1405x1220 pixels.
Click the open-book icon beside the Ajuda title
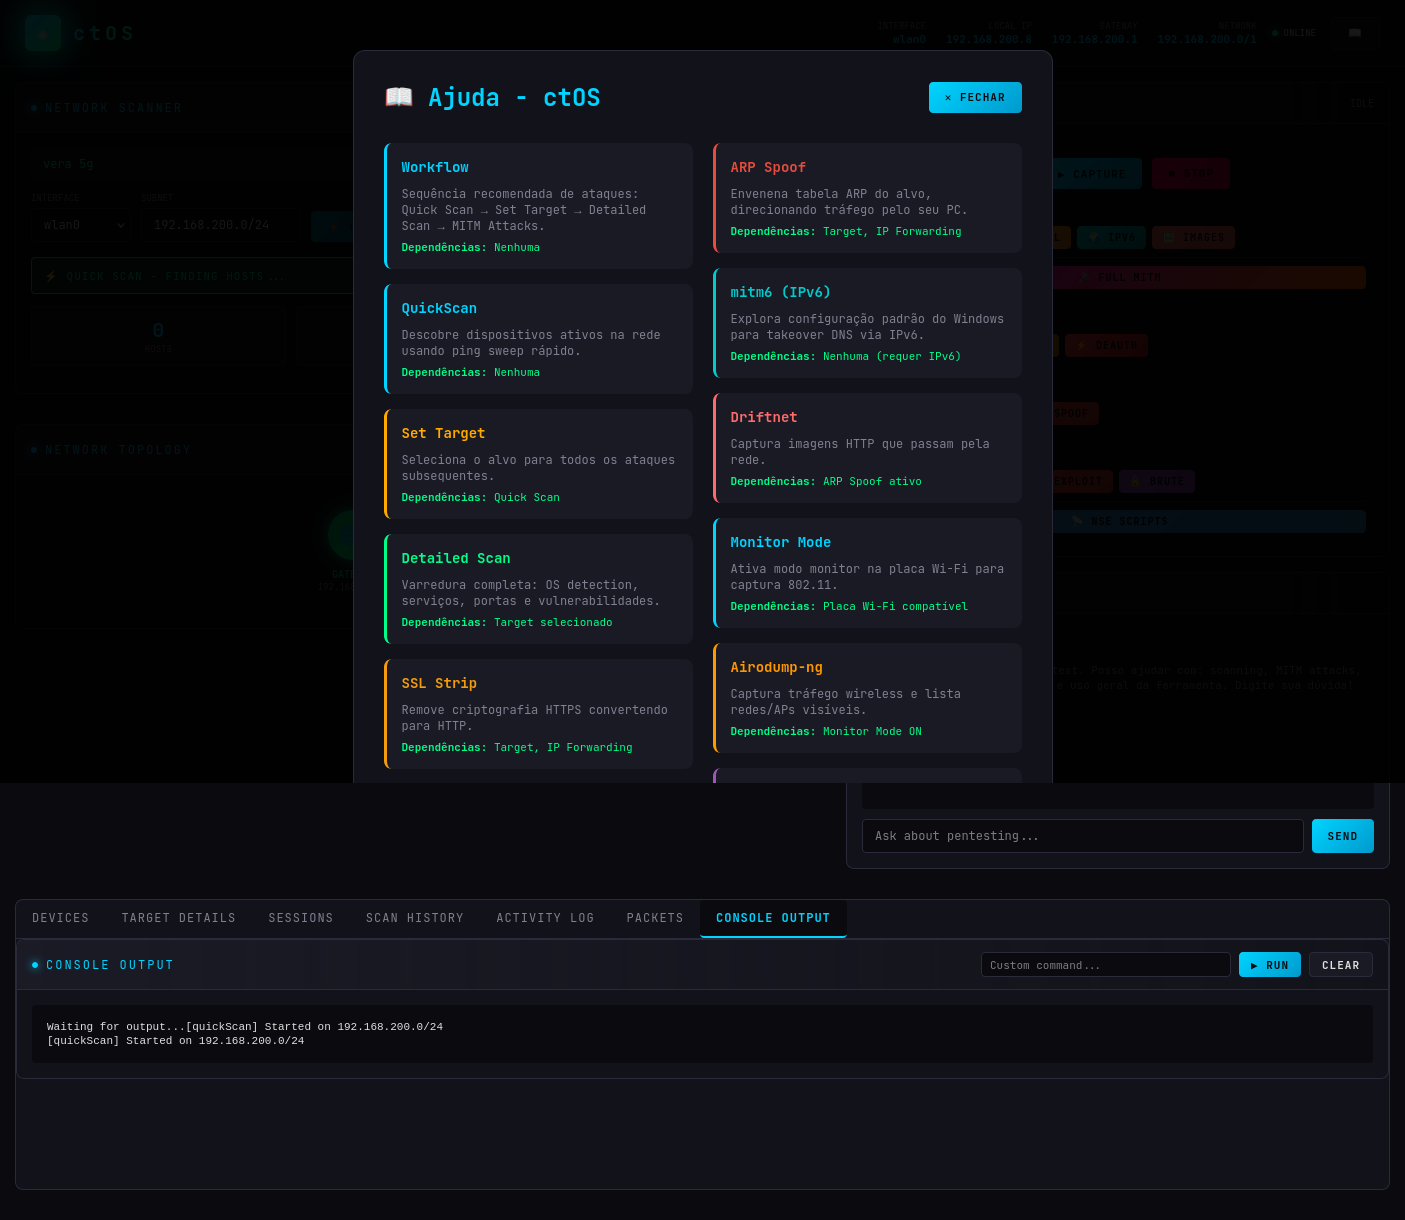point(399,97)
